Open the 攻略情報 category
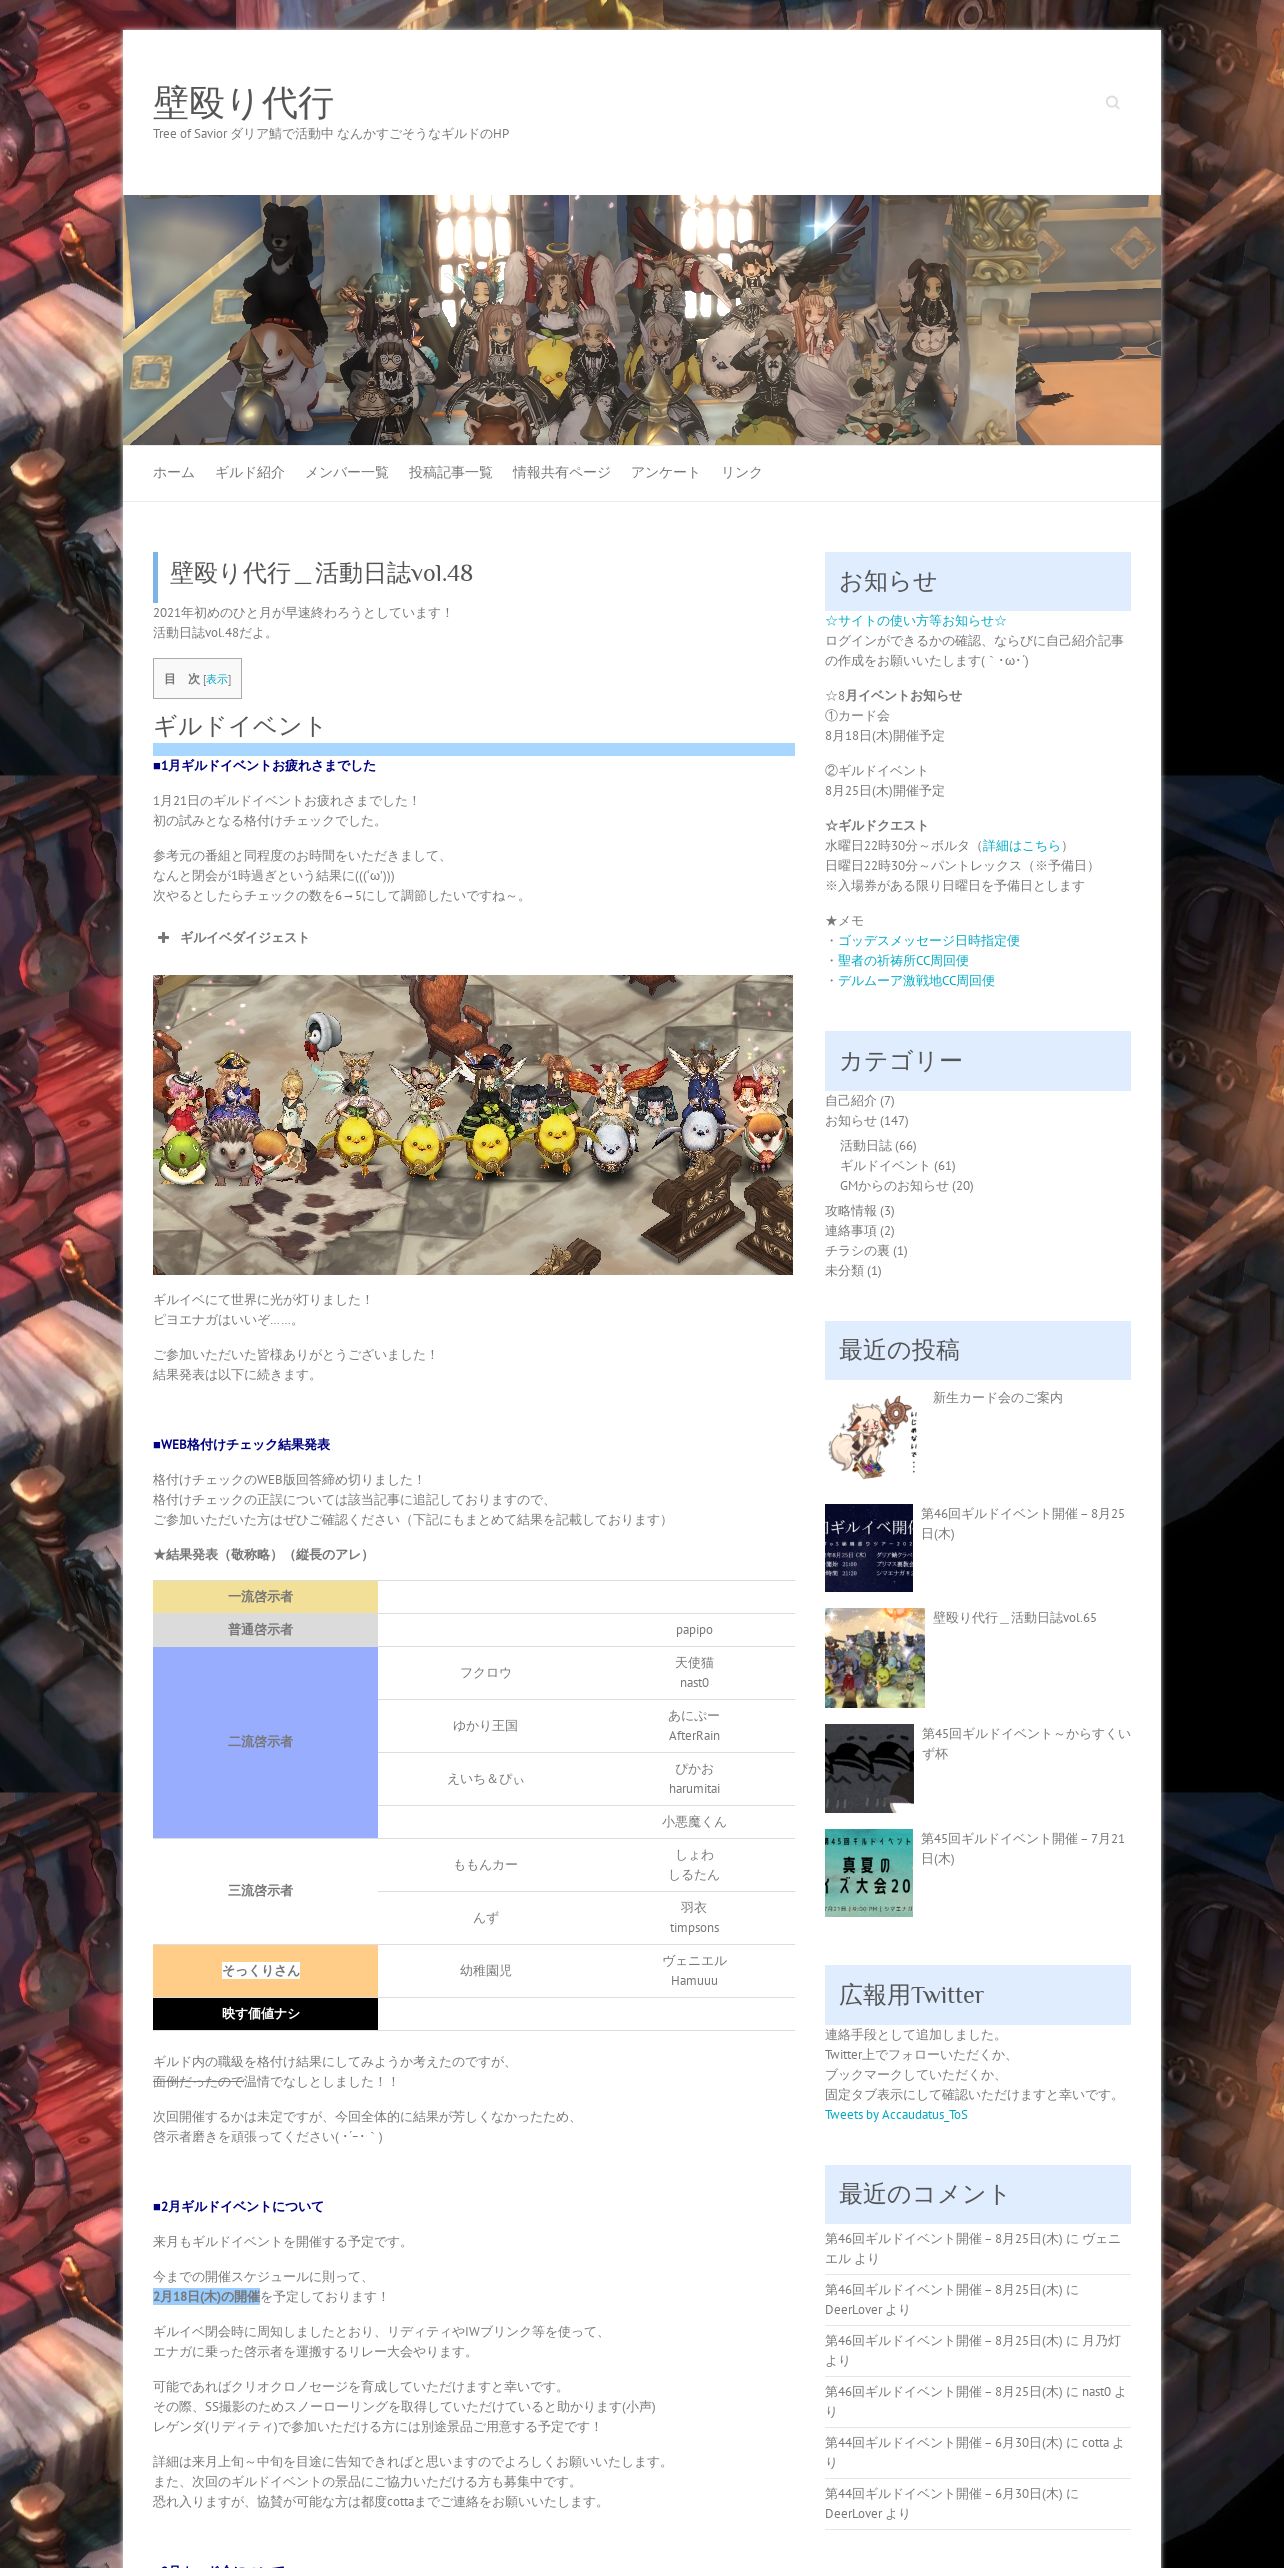This screenshot has width=1284, height=2568. tap(851, 1210)
